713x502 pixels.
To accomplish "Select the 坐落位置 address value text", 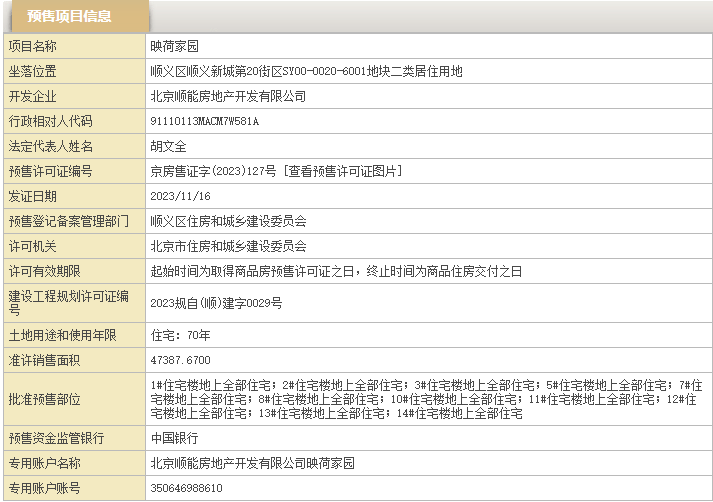I will [306, 71].
